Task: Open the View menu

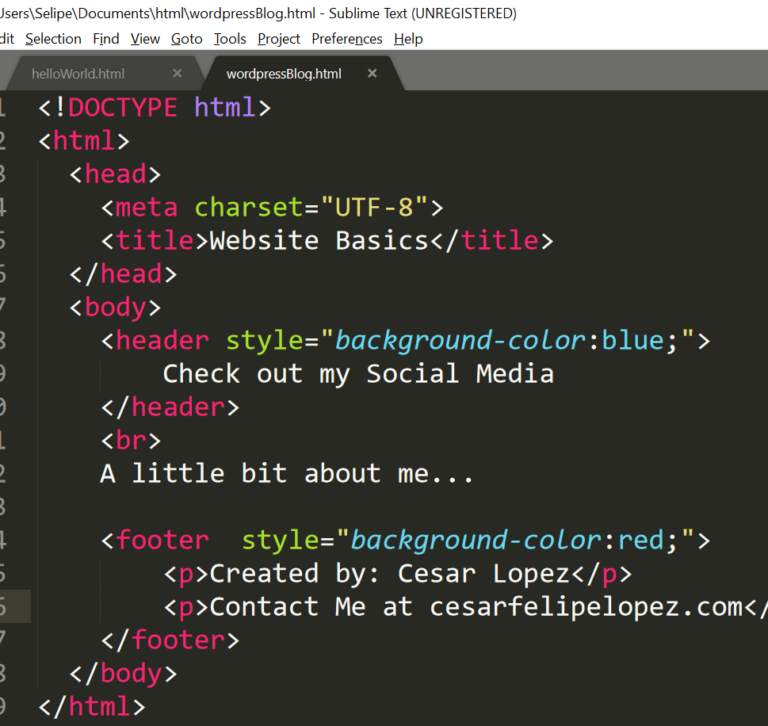Action: click(145, 39)
